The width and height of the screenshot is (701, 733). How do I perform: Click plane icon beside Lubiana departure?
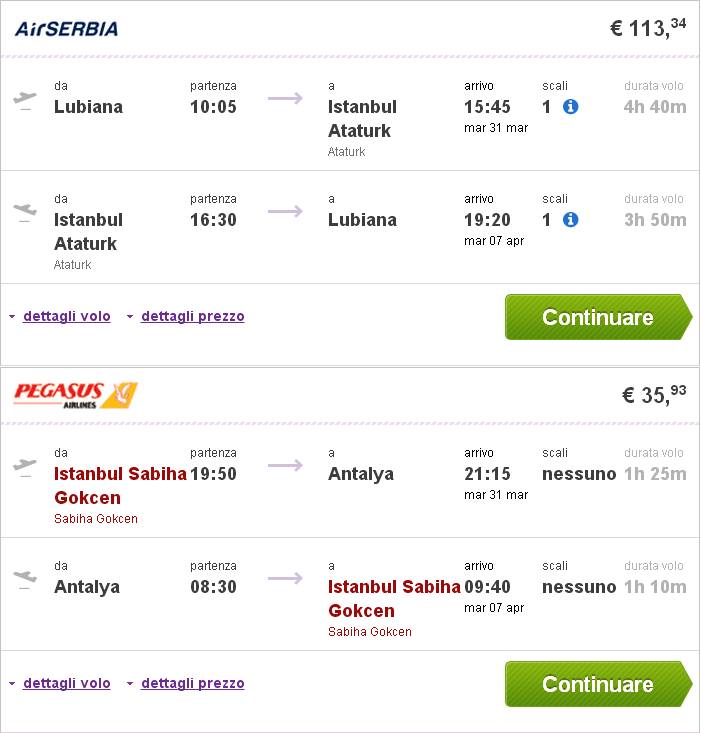pos(25,98)
